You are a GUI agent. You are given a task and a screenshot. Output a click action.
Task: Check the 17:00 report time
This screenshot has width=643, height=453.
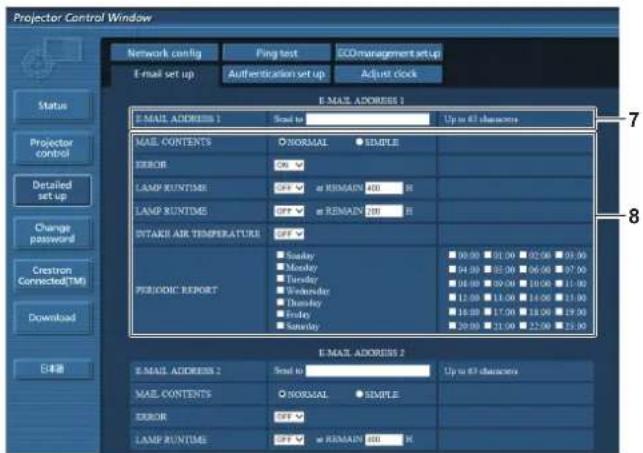[488, 312]
